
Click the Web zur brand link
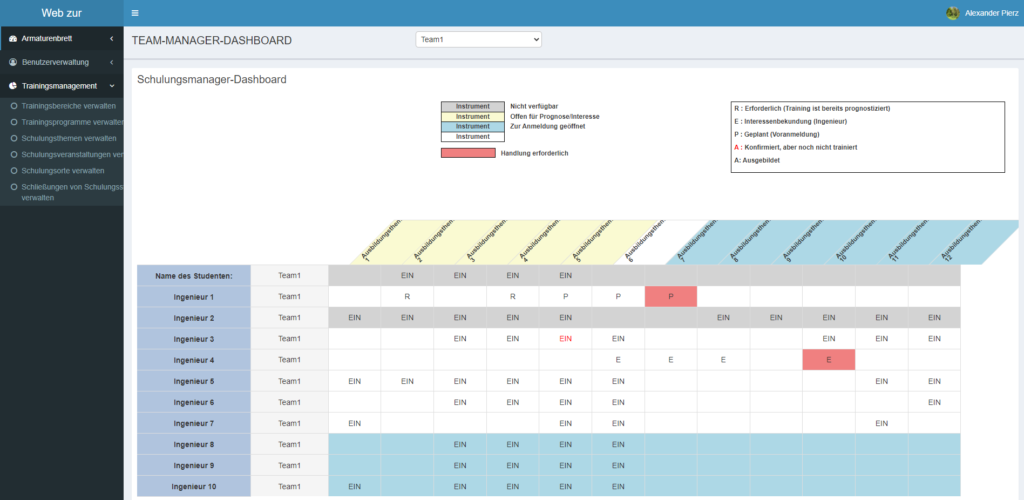(x=61, y=13)
